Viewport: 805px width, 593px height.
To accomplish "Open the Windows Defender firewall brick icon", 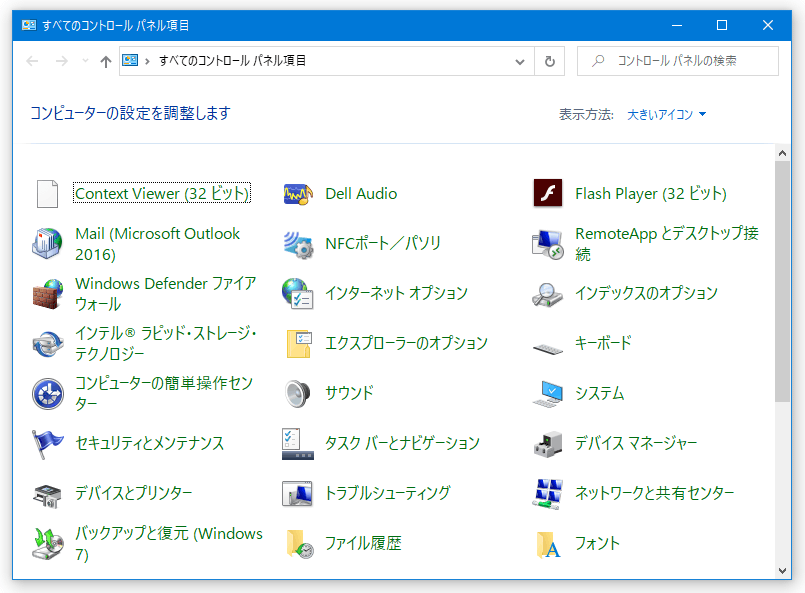I will click(x=48, y=294).
